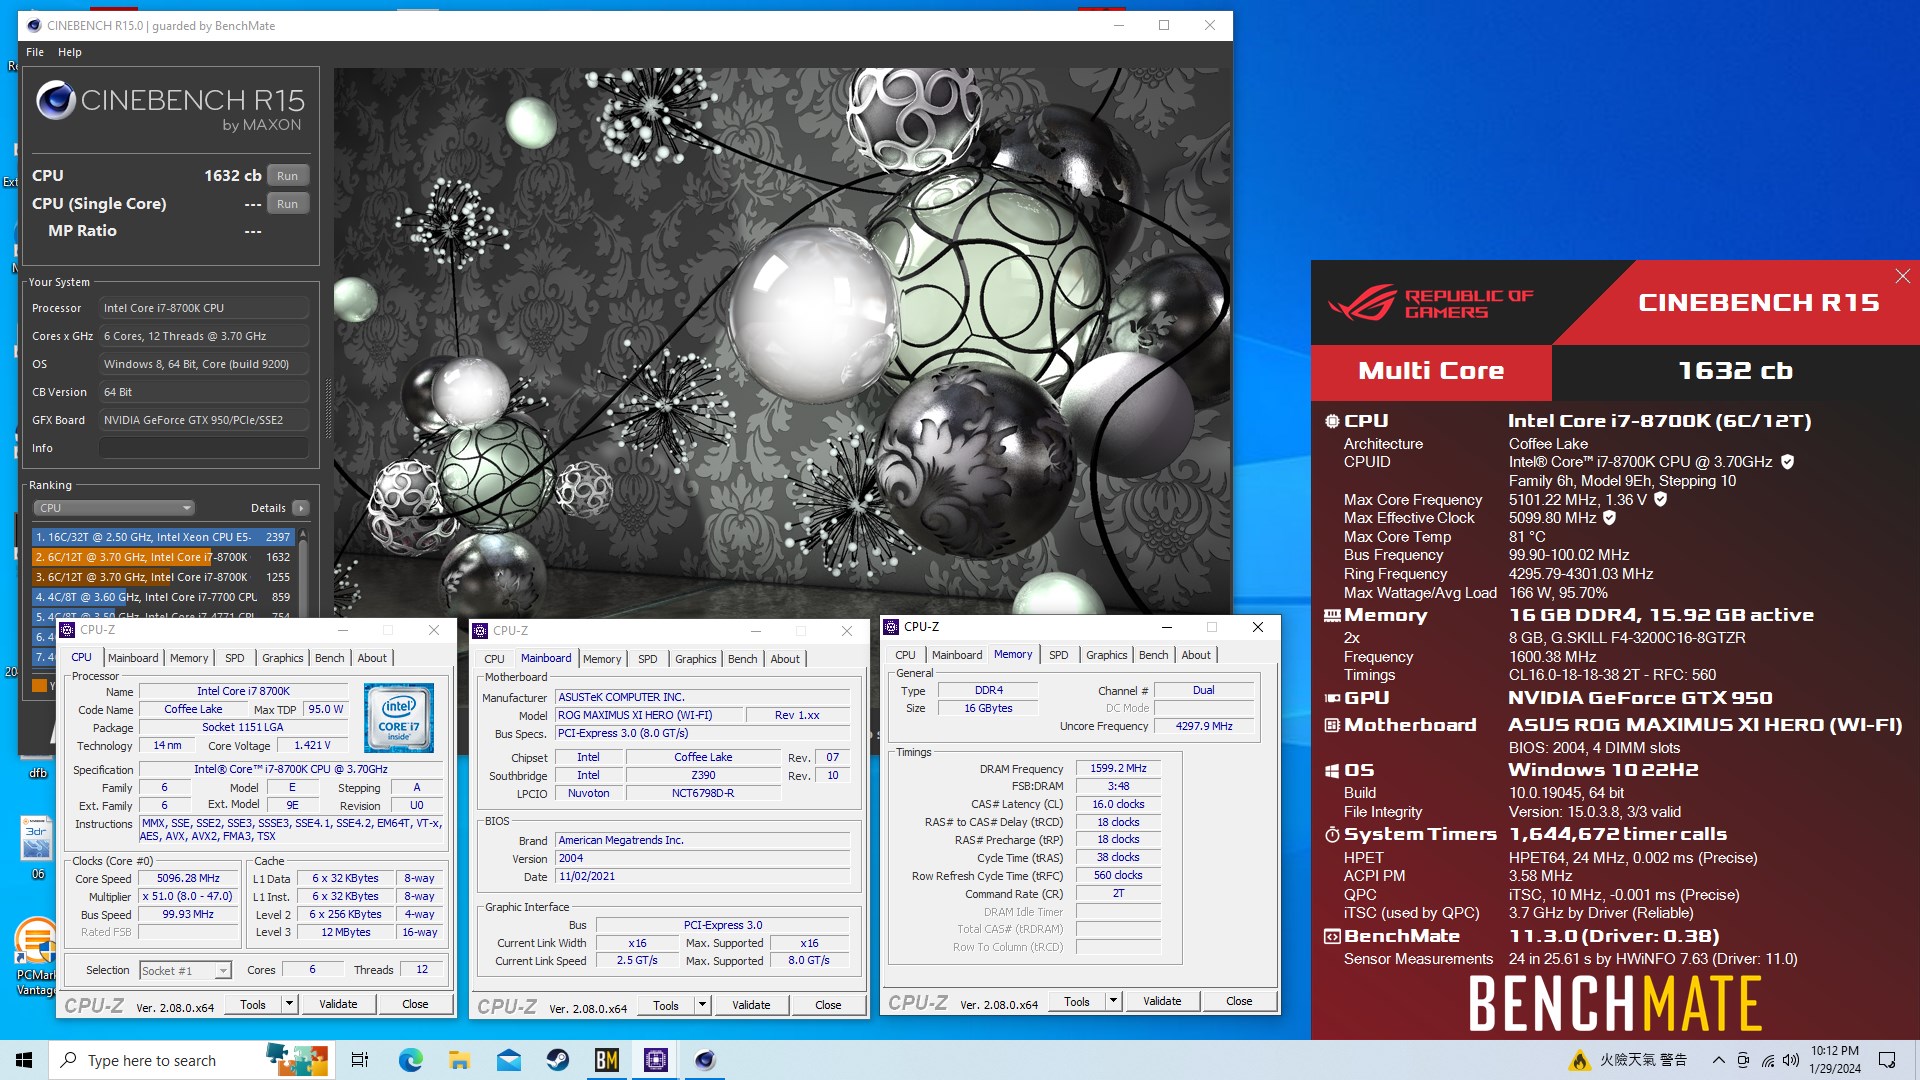Click the Cinebench side panel splitter handle

[327, 407]
